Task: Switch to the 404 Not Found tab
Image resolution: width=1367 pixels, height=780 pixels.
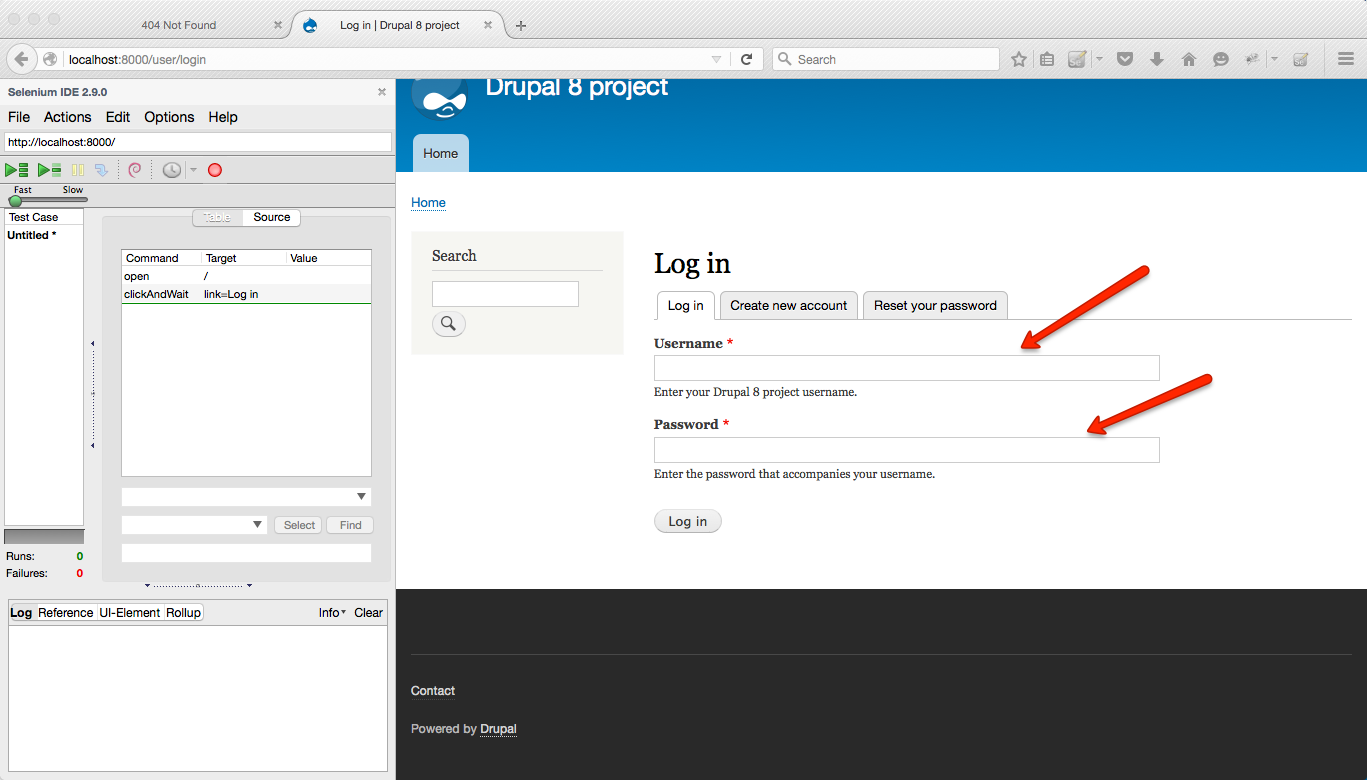Action: pyautogui.click(x=179, y=25)
